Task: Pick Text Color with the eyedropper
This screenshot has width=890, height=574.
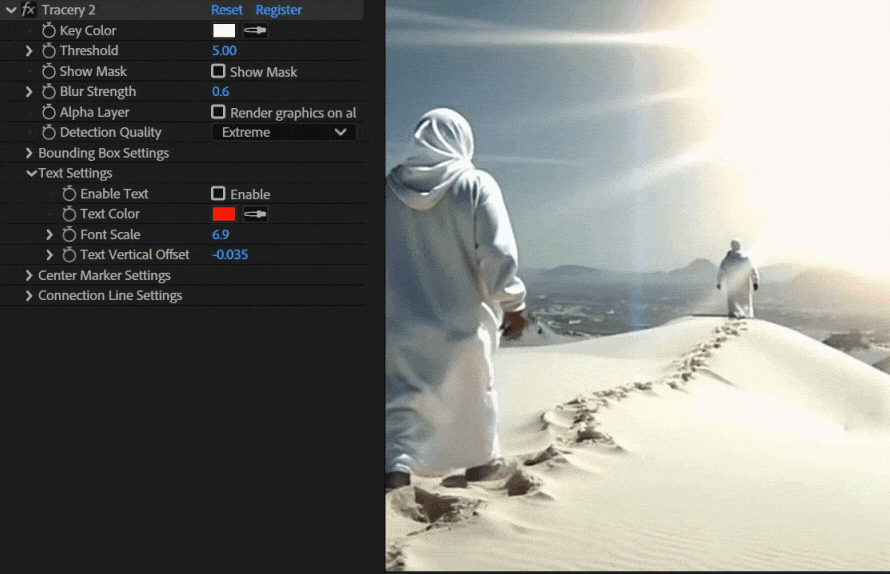Action: (255, 214)
